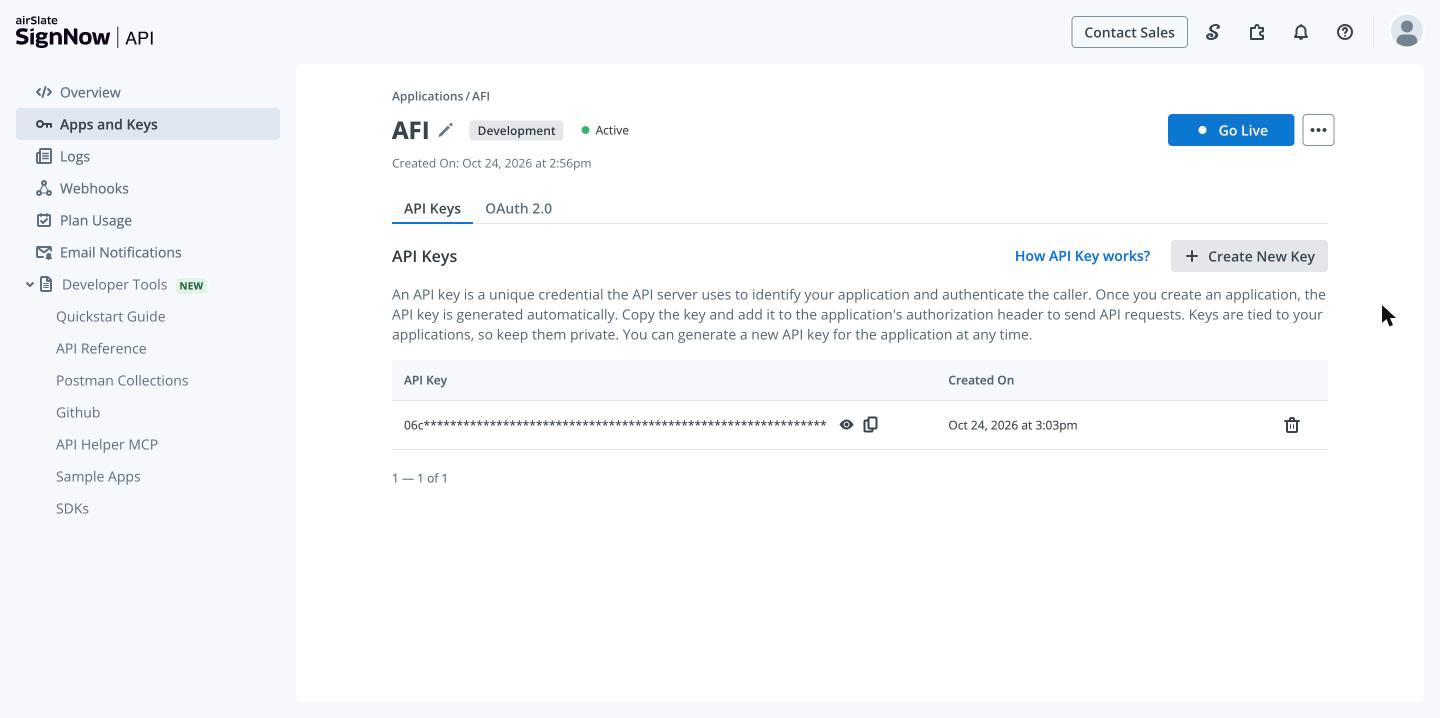This screenshot has height=718, width=1440.
Task: Click the Webhooks sidebar icon
Action: tap(44, 188)
